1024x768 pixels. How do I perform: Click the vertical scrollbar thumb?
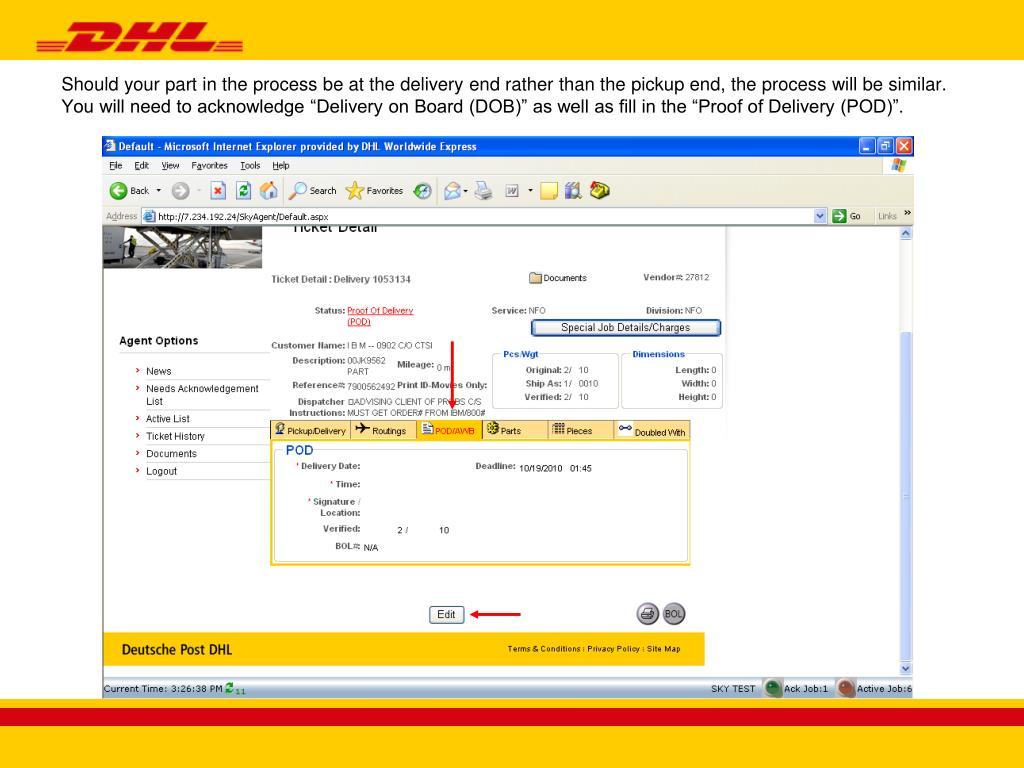[x=906, y=496]
